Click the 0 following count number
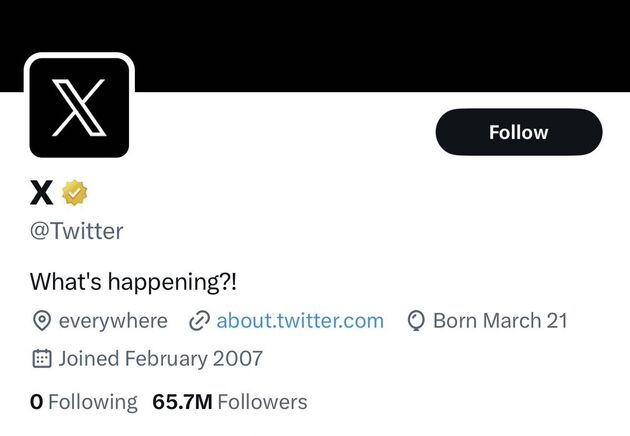Image resolution: width=630 pixels, height=436 pixels. (x=37, y=401)
